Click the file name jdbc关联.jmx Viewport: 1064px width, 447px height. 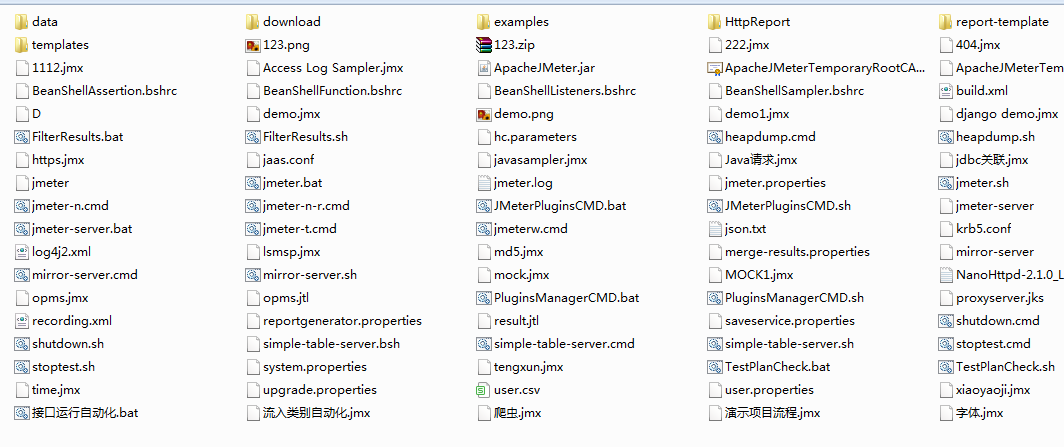click(x=992, y=160)
